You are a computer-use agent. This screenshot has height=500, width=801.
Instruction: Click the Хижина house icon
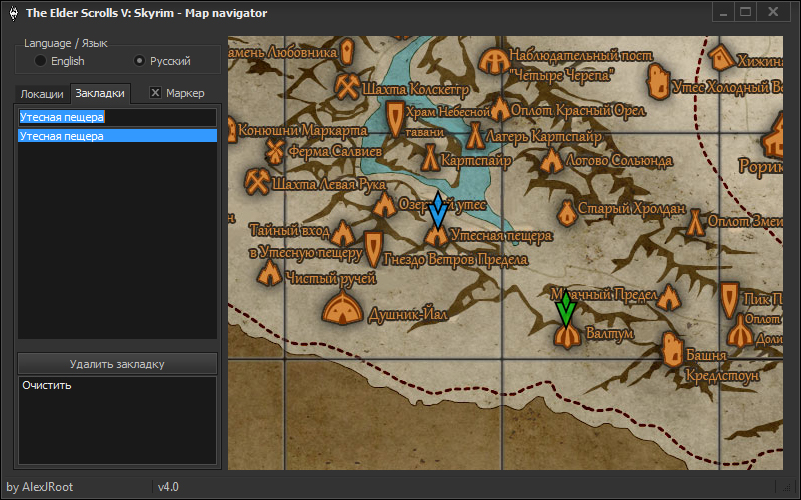point(722,57)
